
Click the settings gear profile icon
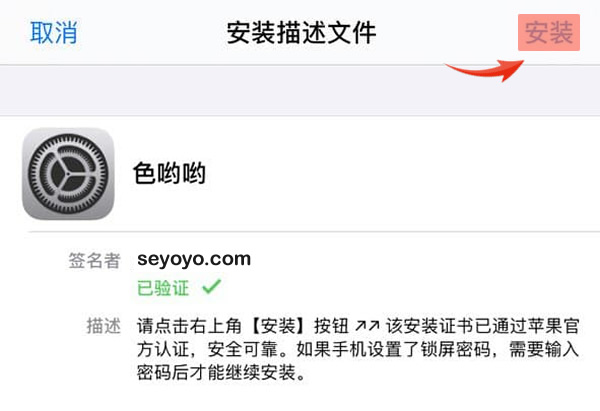pos(68,173)
